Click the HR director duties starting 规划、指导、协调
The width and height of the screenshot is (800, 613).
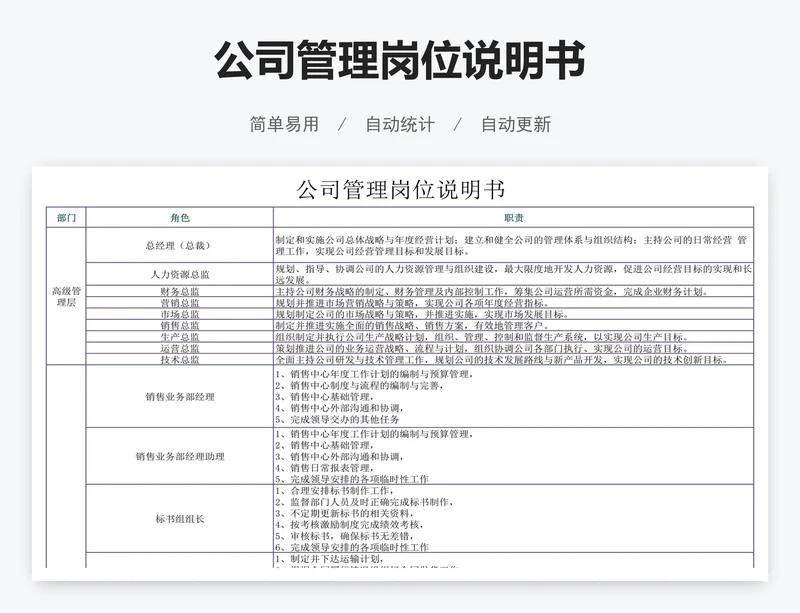click(x=514, y=274)
